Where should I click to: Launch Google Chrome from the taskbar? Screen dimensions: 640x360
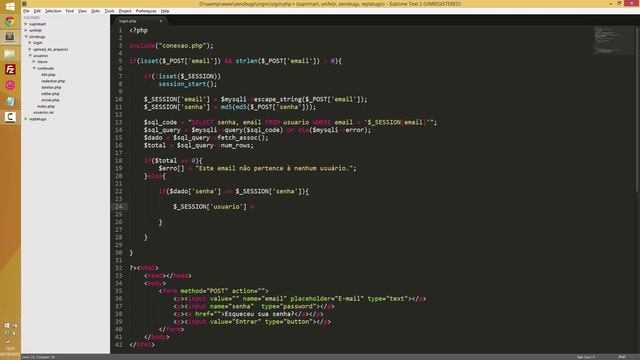(x=10, y=21)
